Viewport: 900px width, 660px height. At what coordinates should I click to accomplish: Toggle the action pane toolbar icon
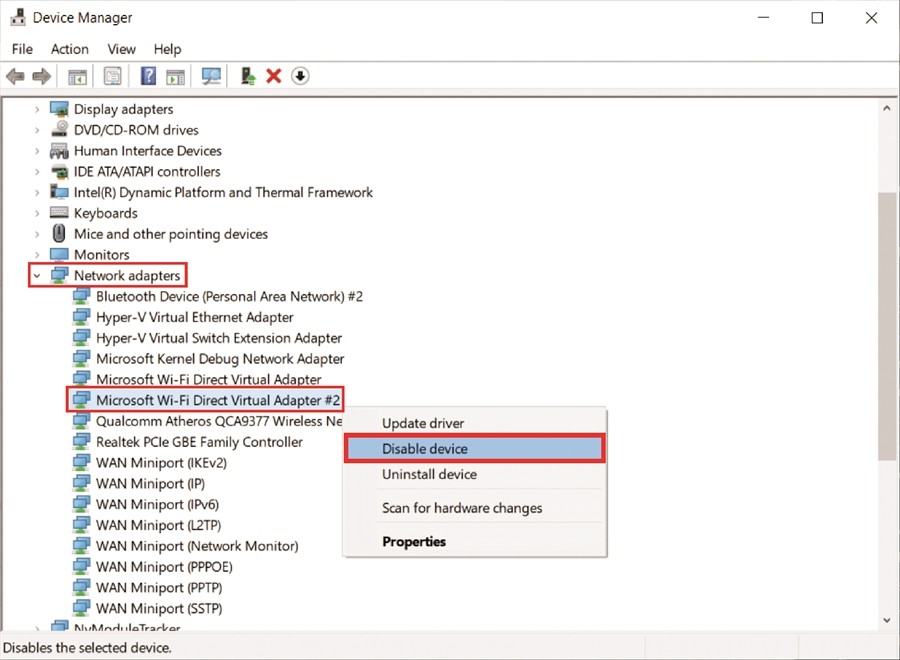176,76
